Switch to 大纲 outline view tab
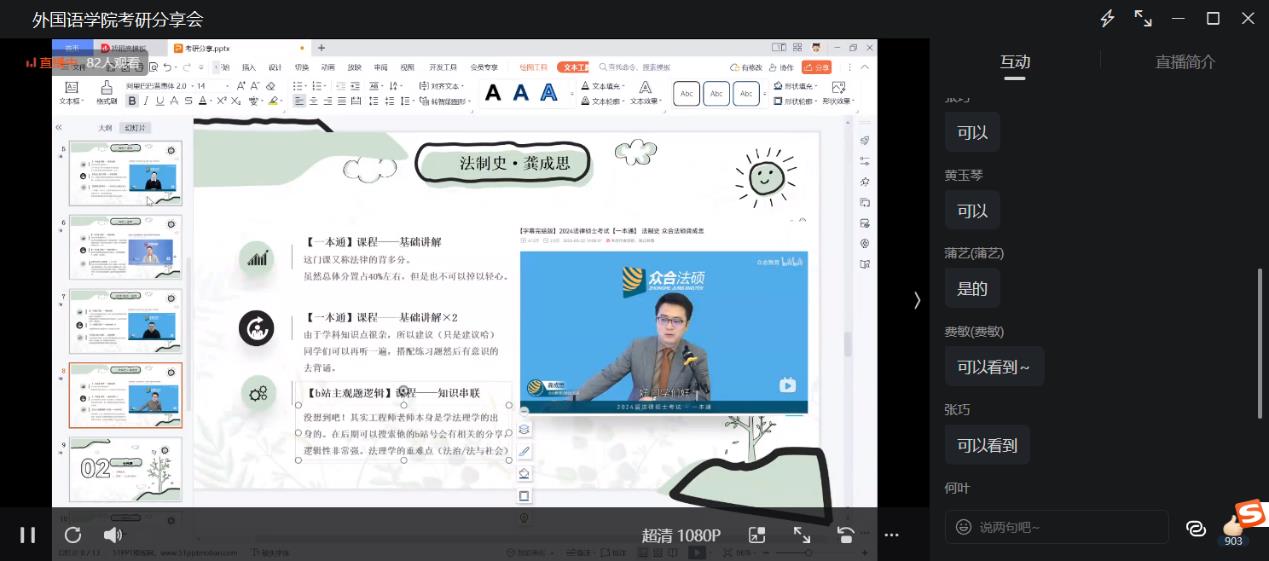 105,128
